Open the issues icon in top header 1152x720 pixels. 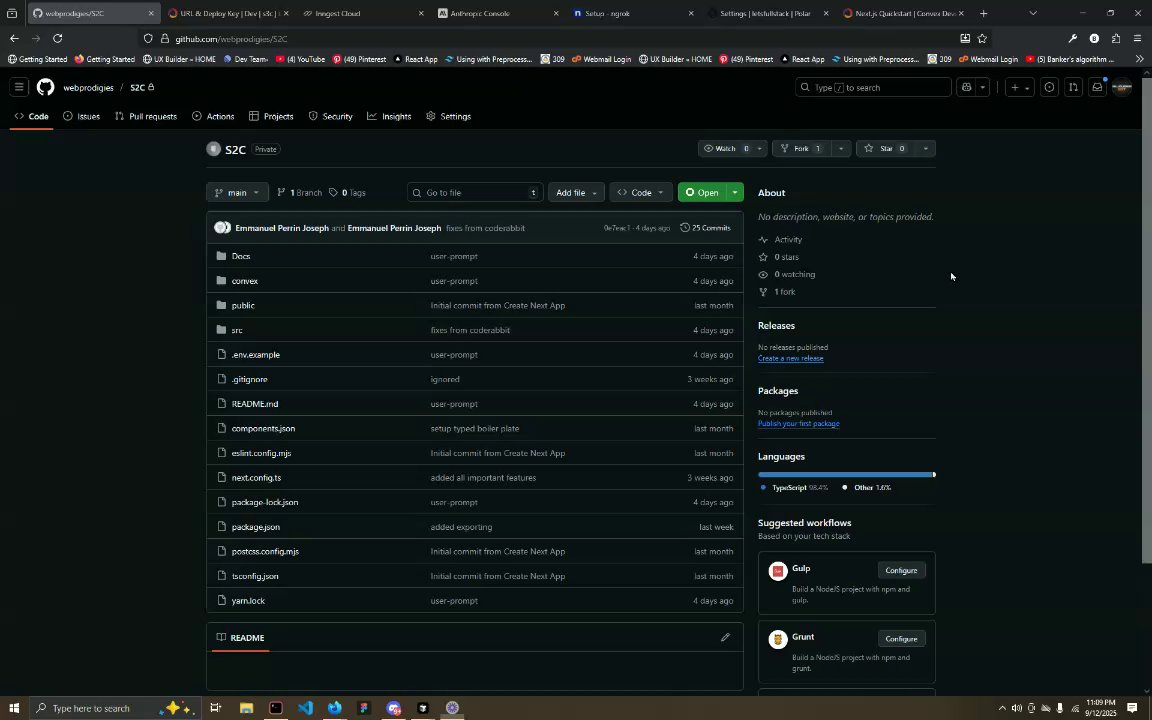[x=1049, y=87]
